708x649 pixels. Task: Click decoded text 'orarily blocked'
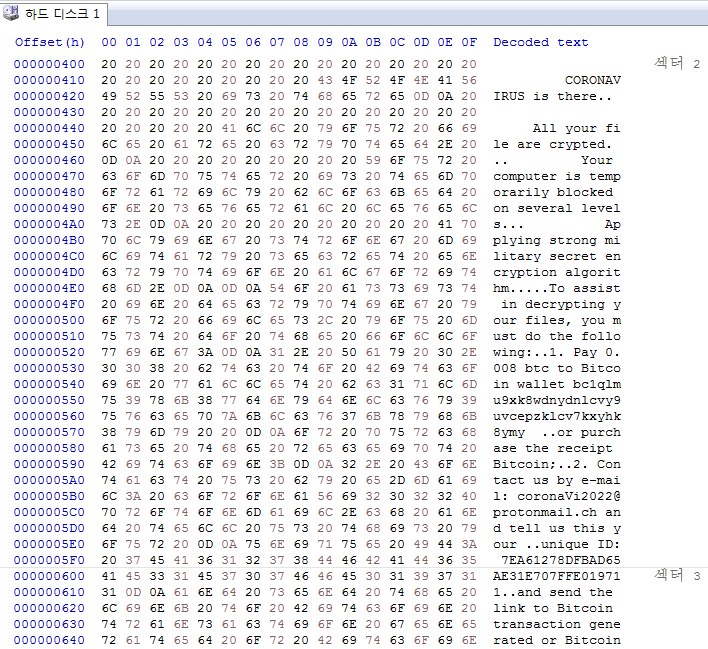(553, 192)
